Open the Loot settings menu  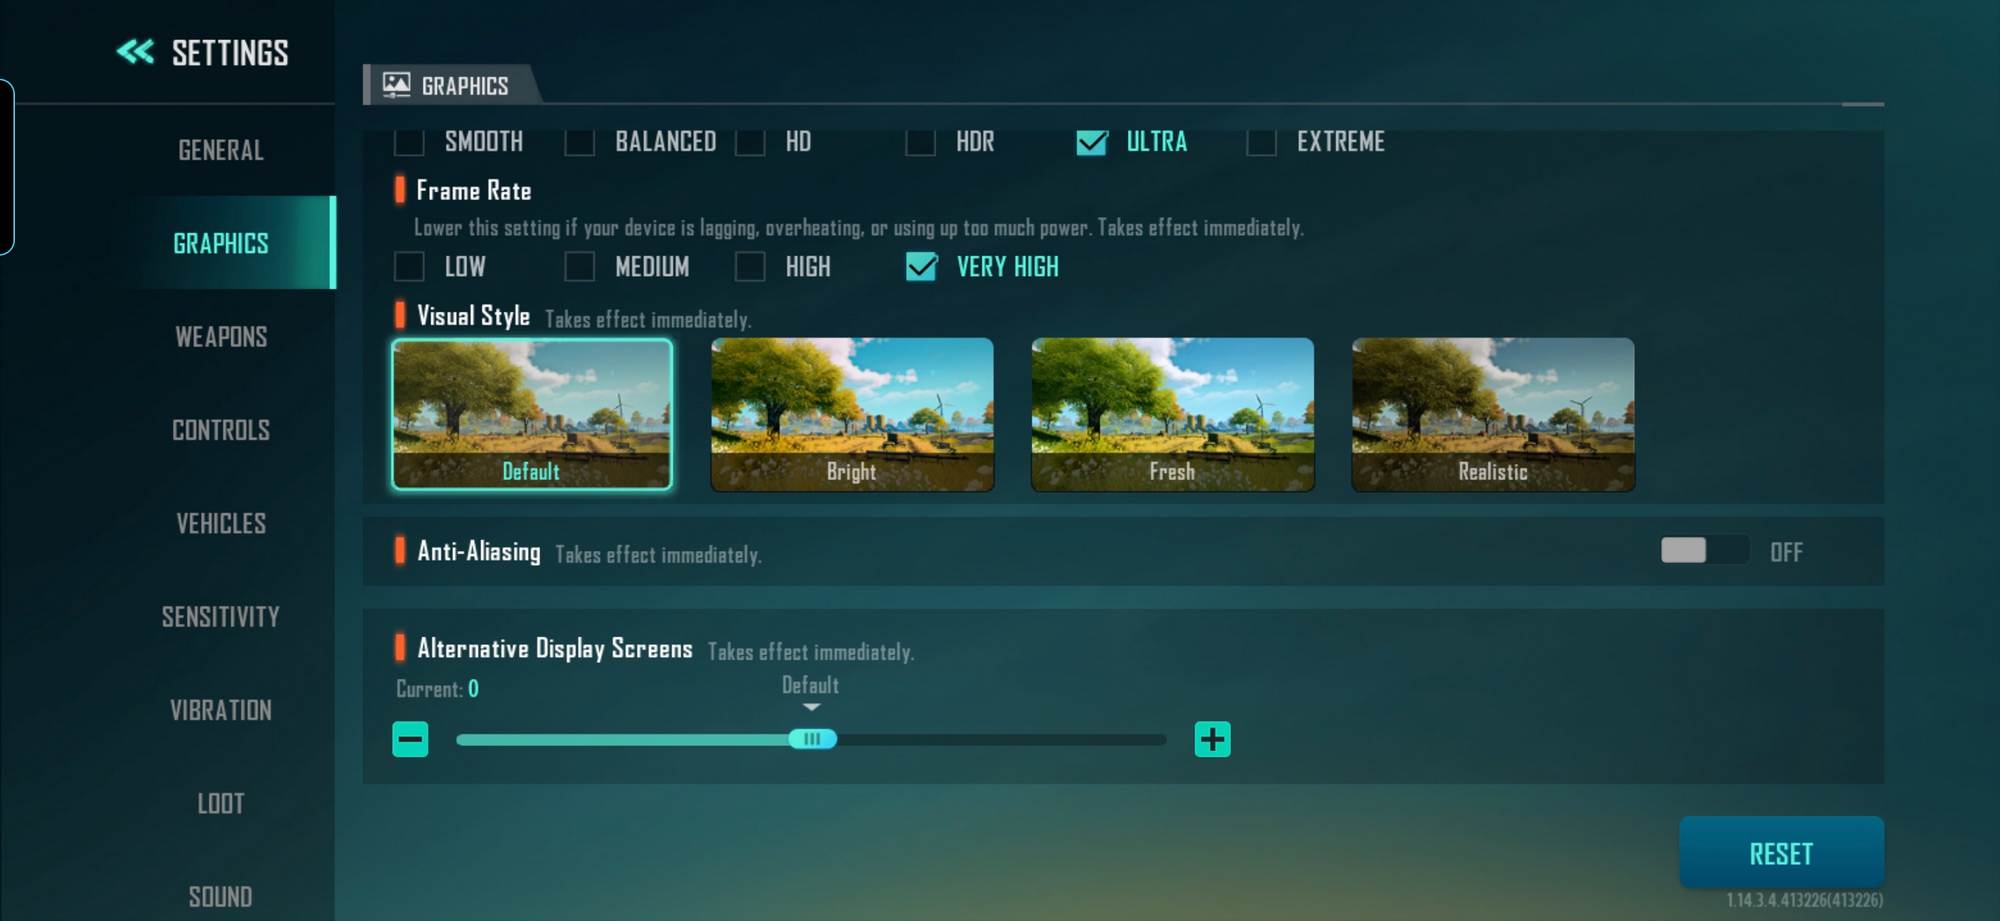tap(221, 803)
